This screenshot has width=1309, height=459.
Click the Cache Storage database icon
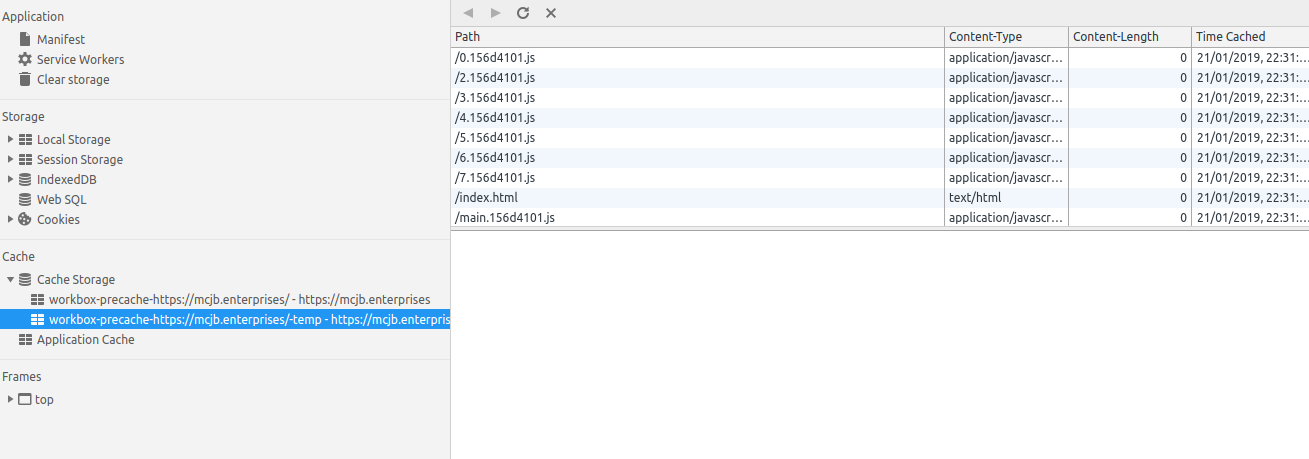point(25,279)
